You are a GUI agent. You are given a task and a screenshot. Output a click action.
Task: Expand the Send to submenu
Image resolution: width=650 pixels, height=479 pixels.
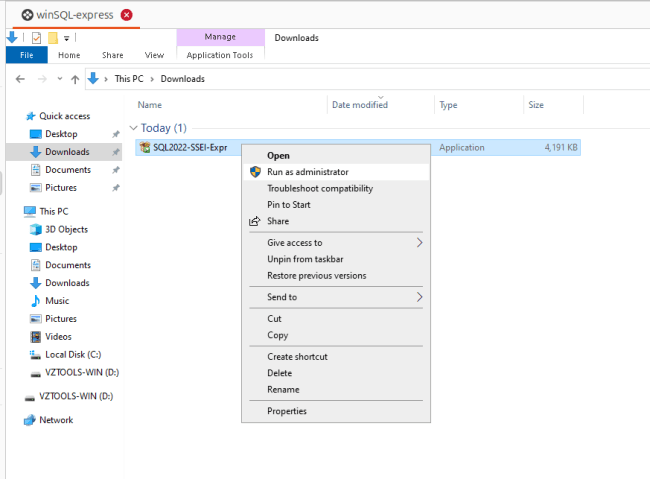(420, 297)
